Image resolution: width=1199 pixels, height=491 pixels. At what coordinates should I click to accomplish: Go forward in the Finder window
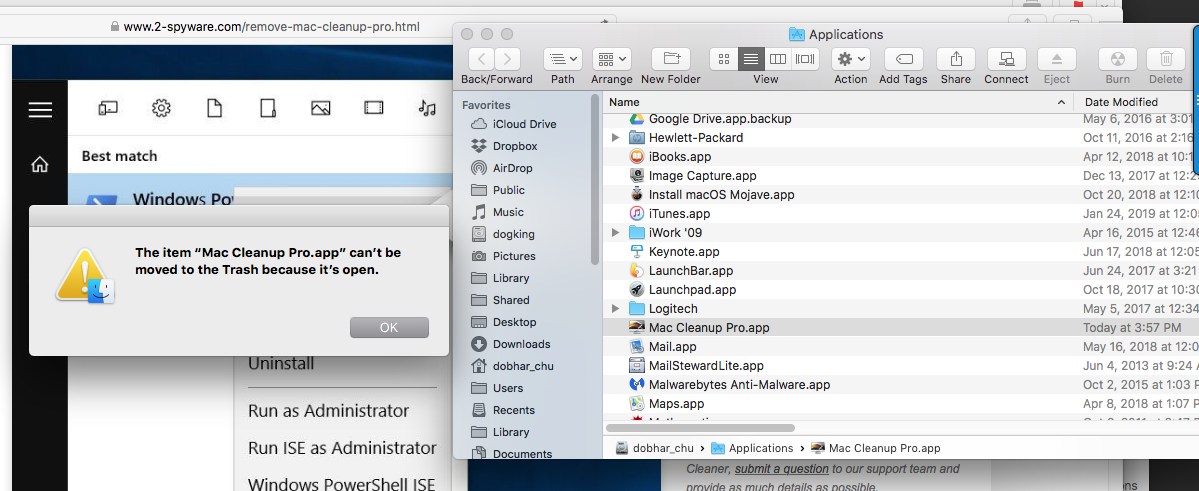click(x=508, y=59)
